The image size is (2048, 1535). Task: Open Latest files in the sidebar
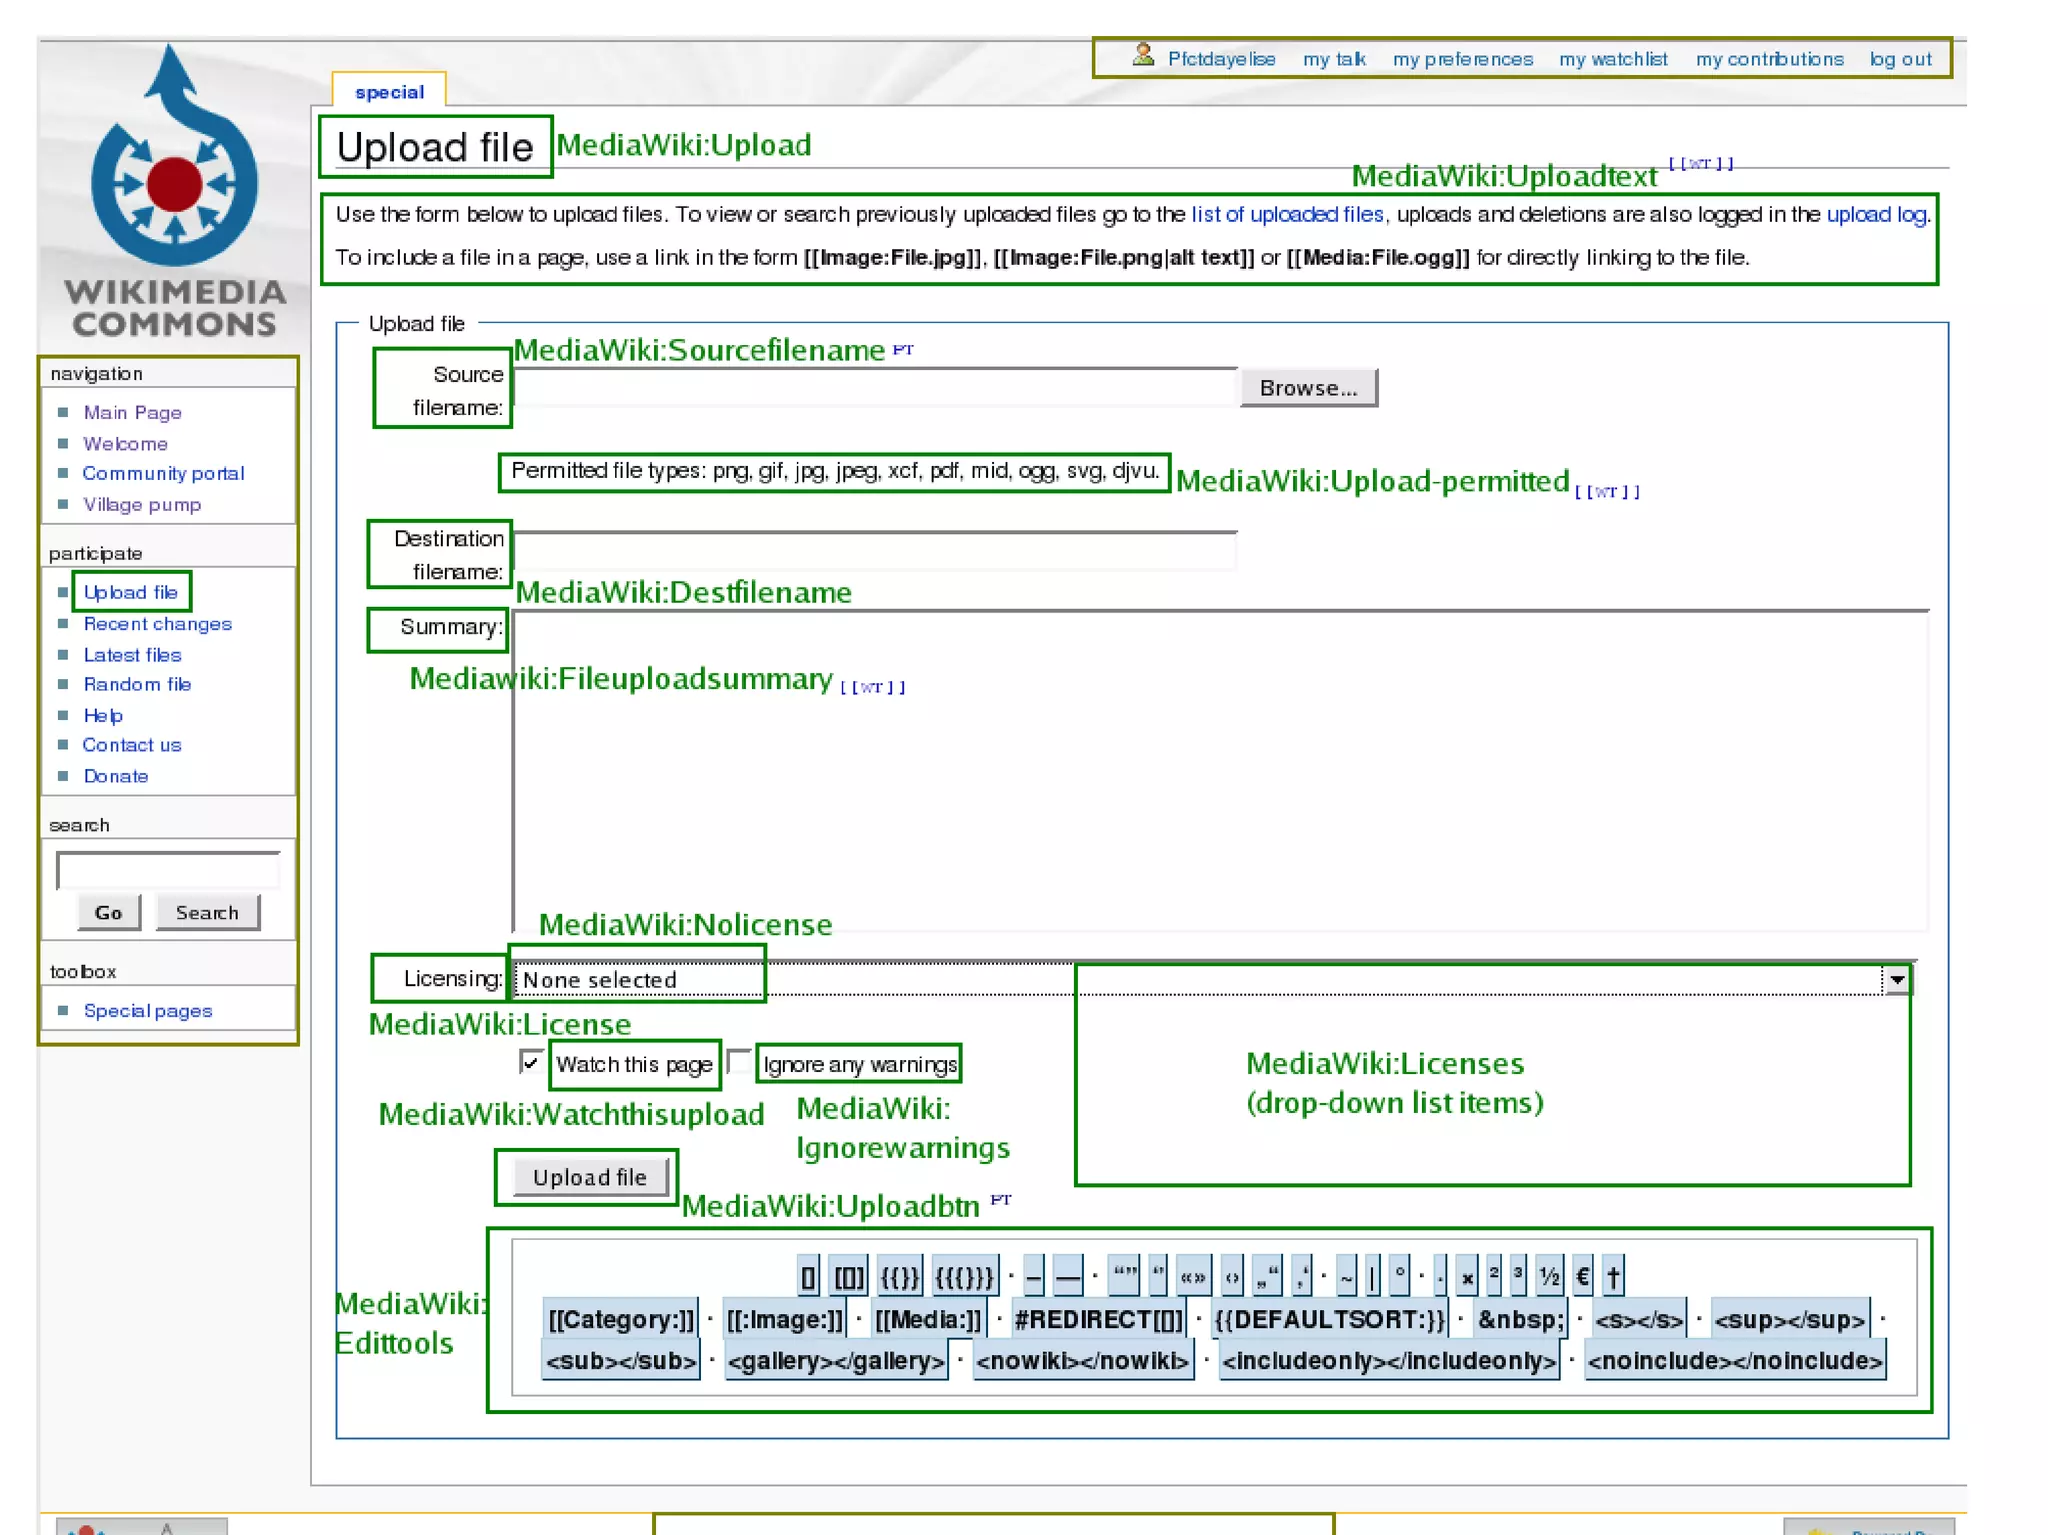[132, 655]
